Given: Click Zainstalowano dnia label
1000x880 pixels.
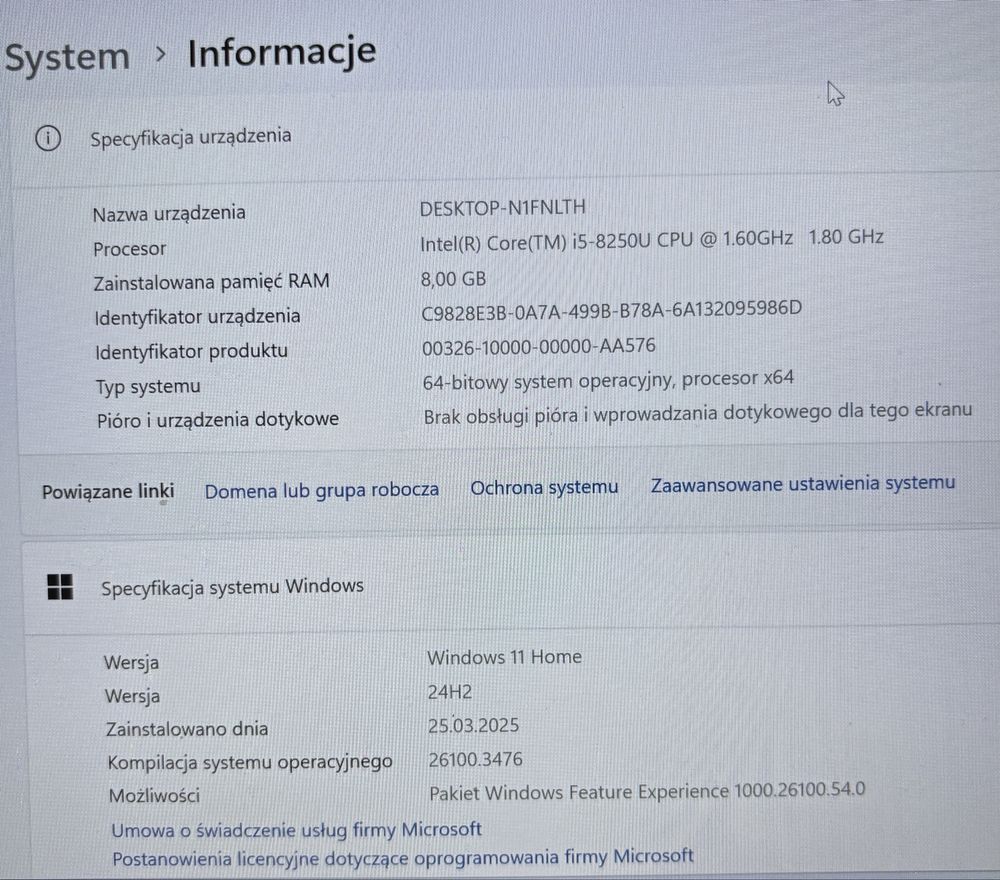Looking at the screenshot, I should pyautogui.click(x=187, y=729).
